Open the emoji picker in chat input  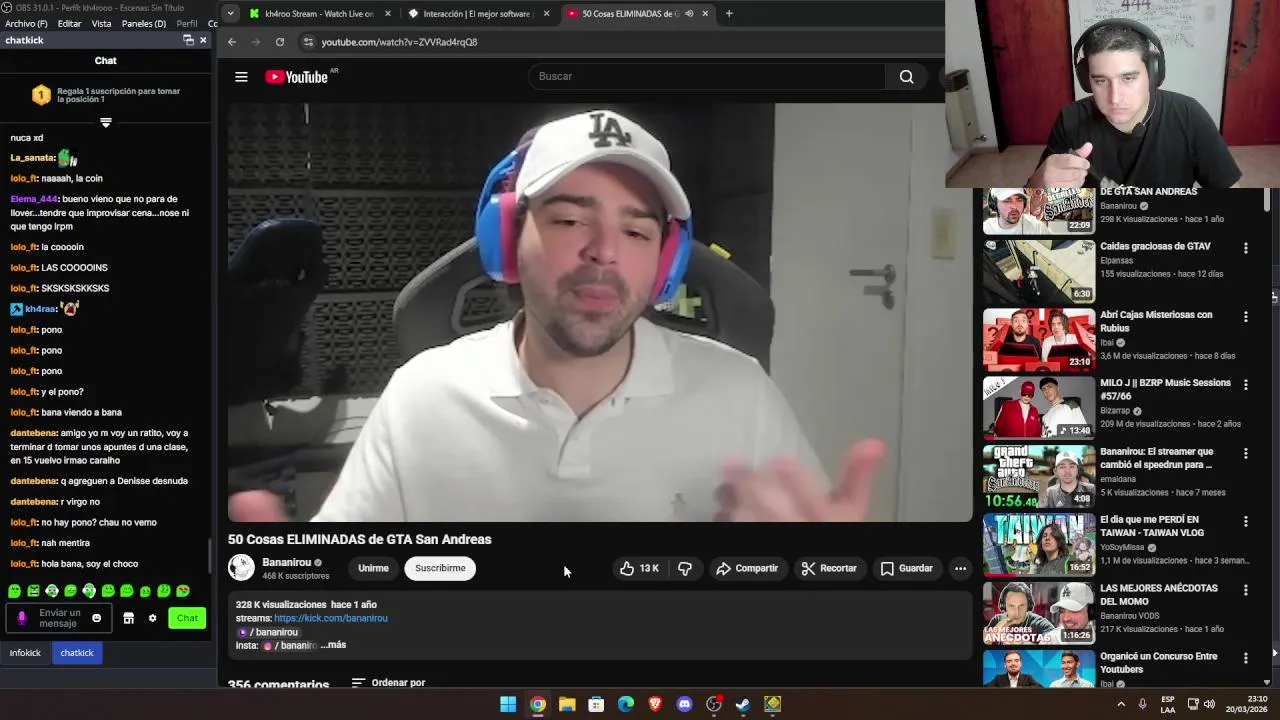click(96, 618)
